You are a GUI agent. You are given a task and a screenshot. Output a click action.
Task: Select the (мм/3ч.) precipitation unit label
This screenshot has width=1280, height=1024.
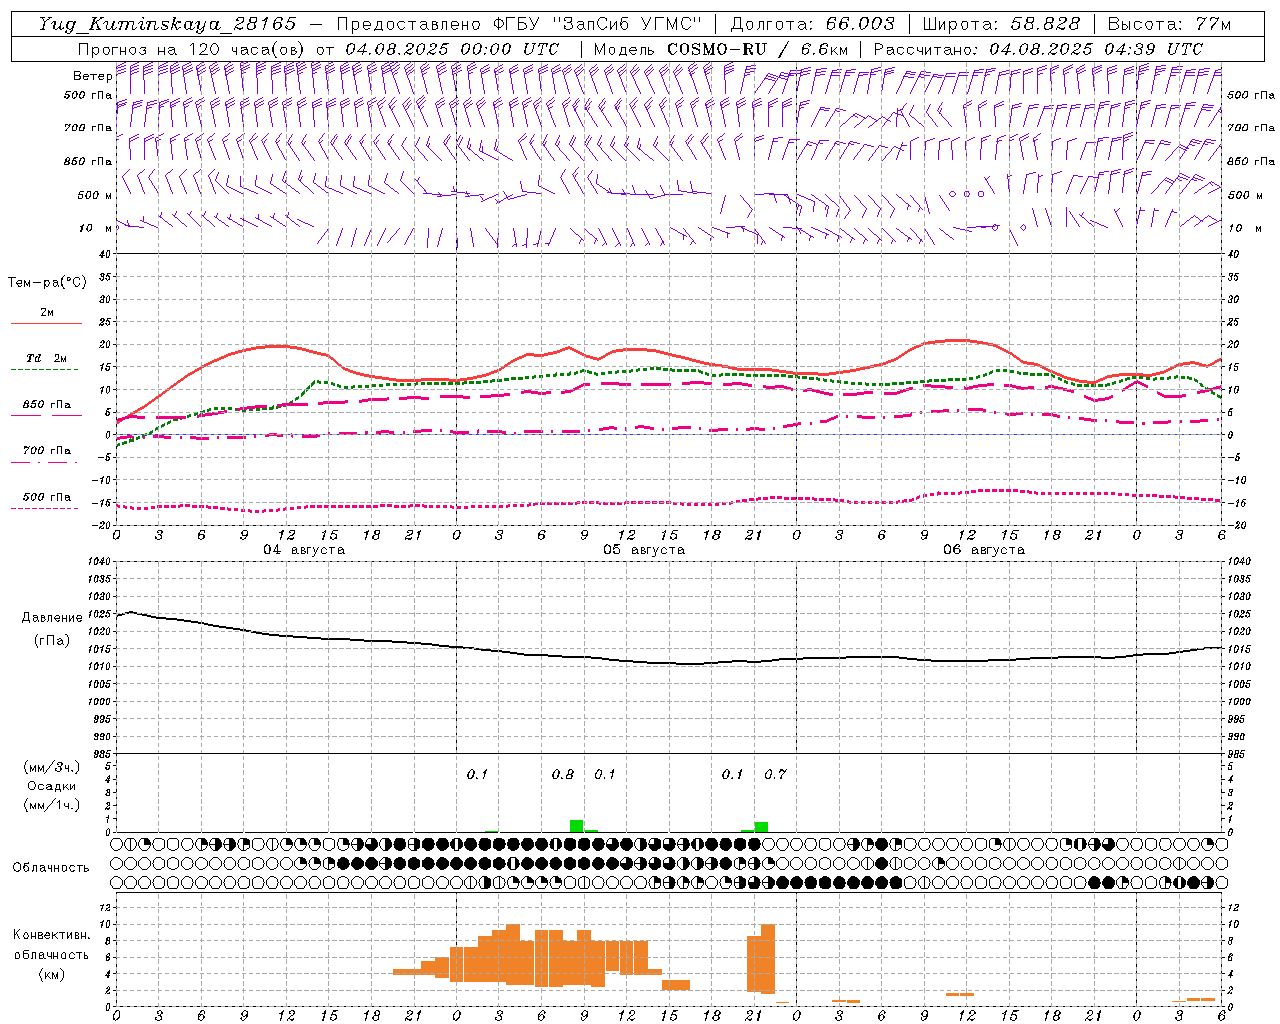52,768
